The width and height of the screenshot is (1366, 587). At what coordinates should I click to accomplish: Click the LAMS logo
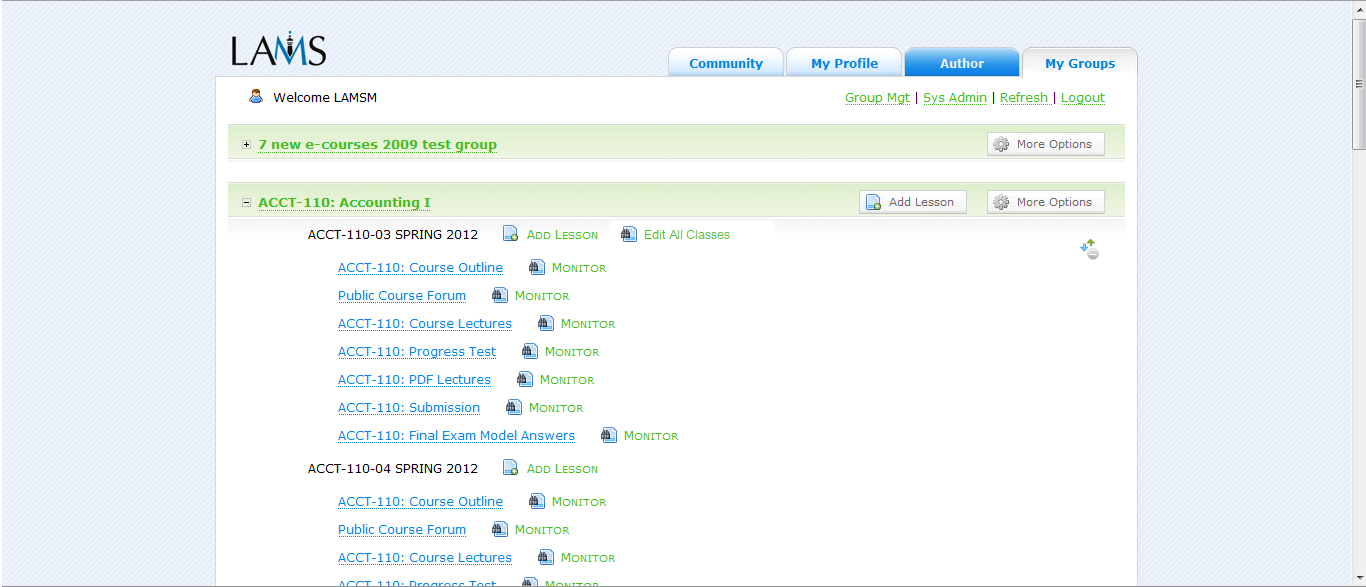(278, 49)
